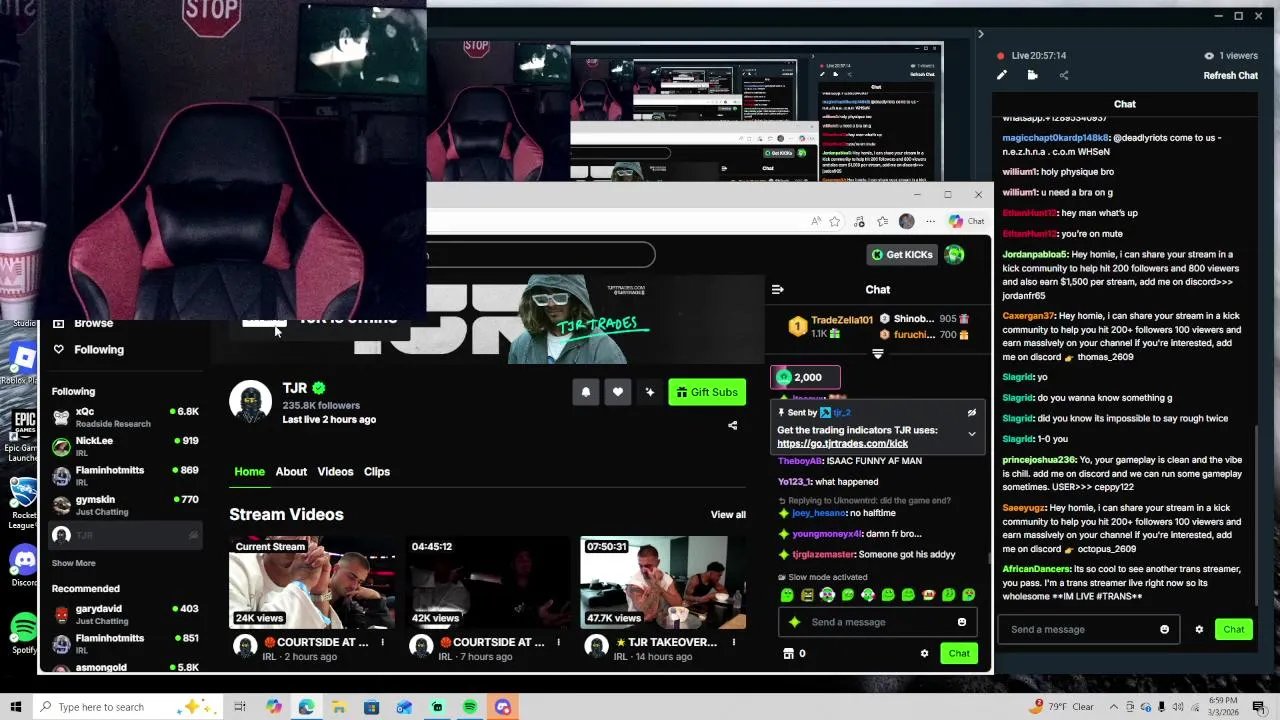Switch to the Clips tab
The image size is (1280, 720).
[x=377, y=472]
